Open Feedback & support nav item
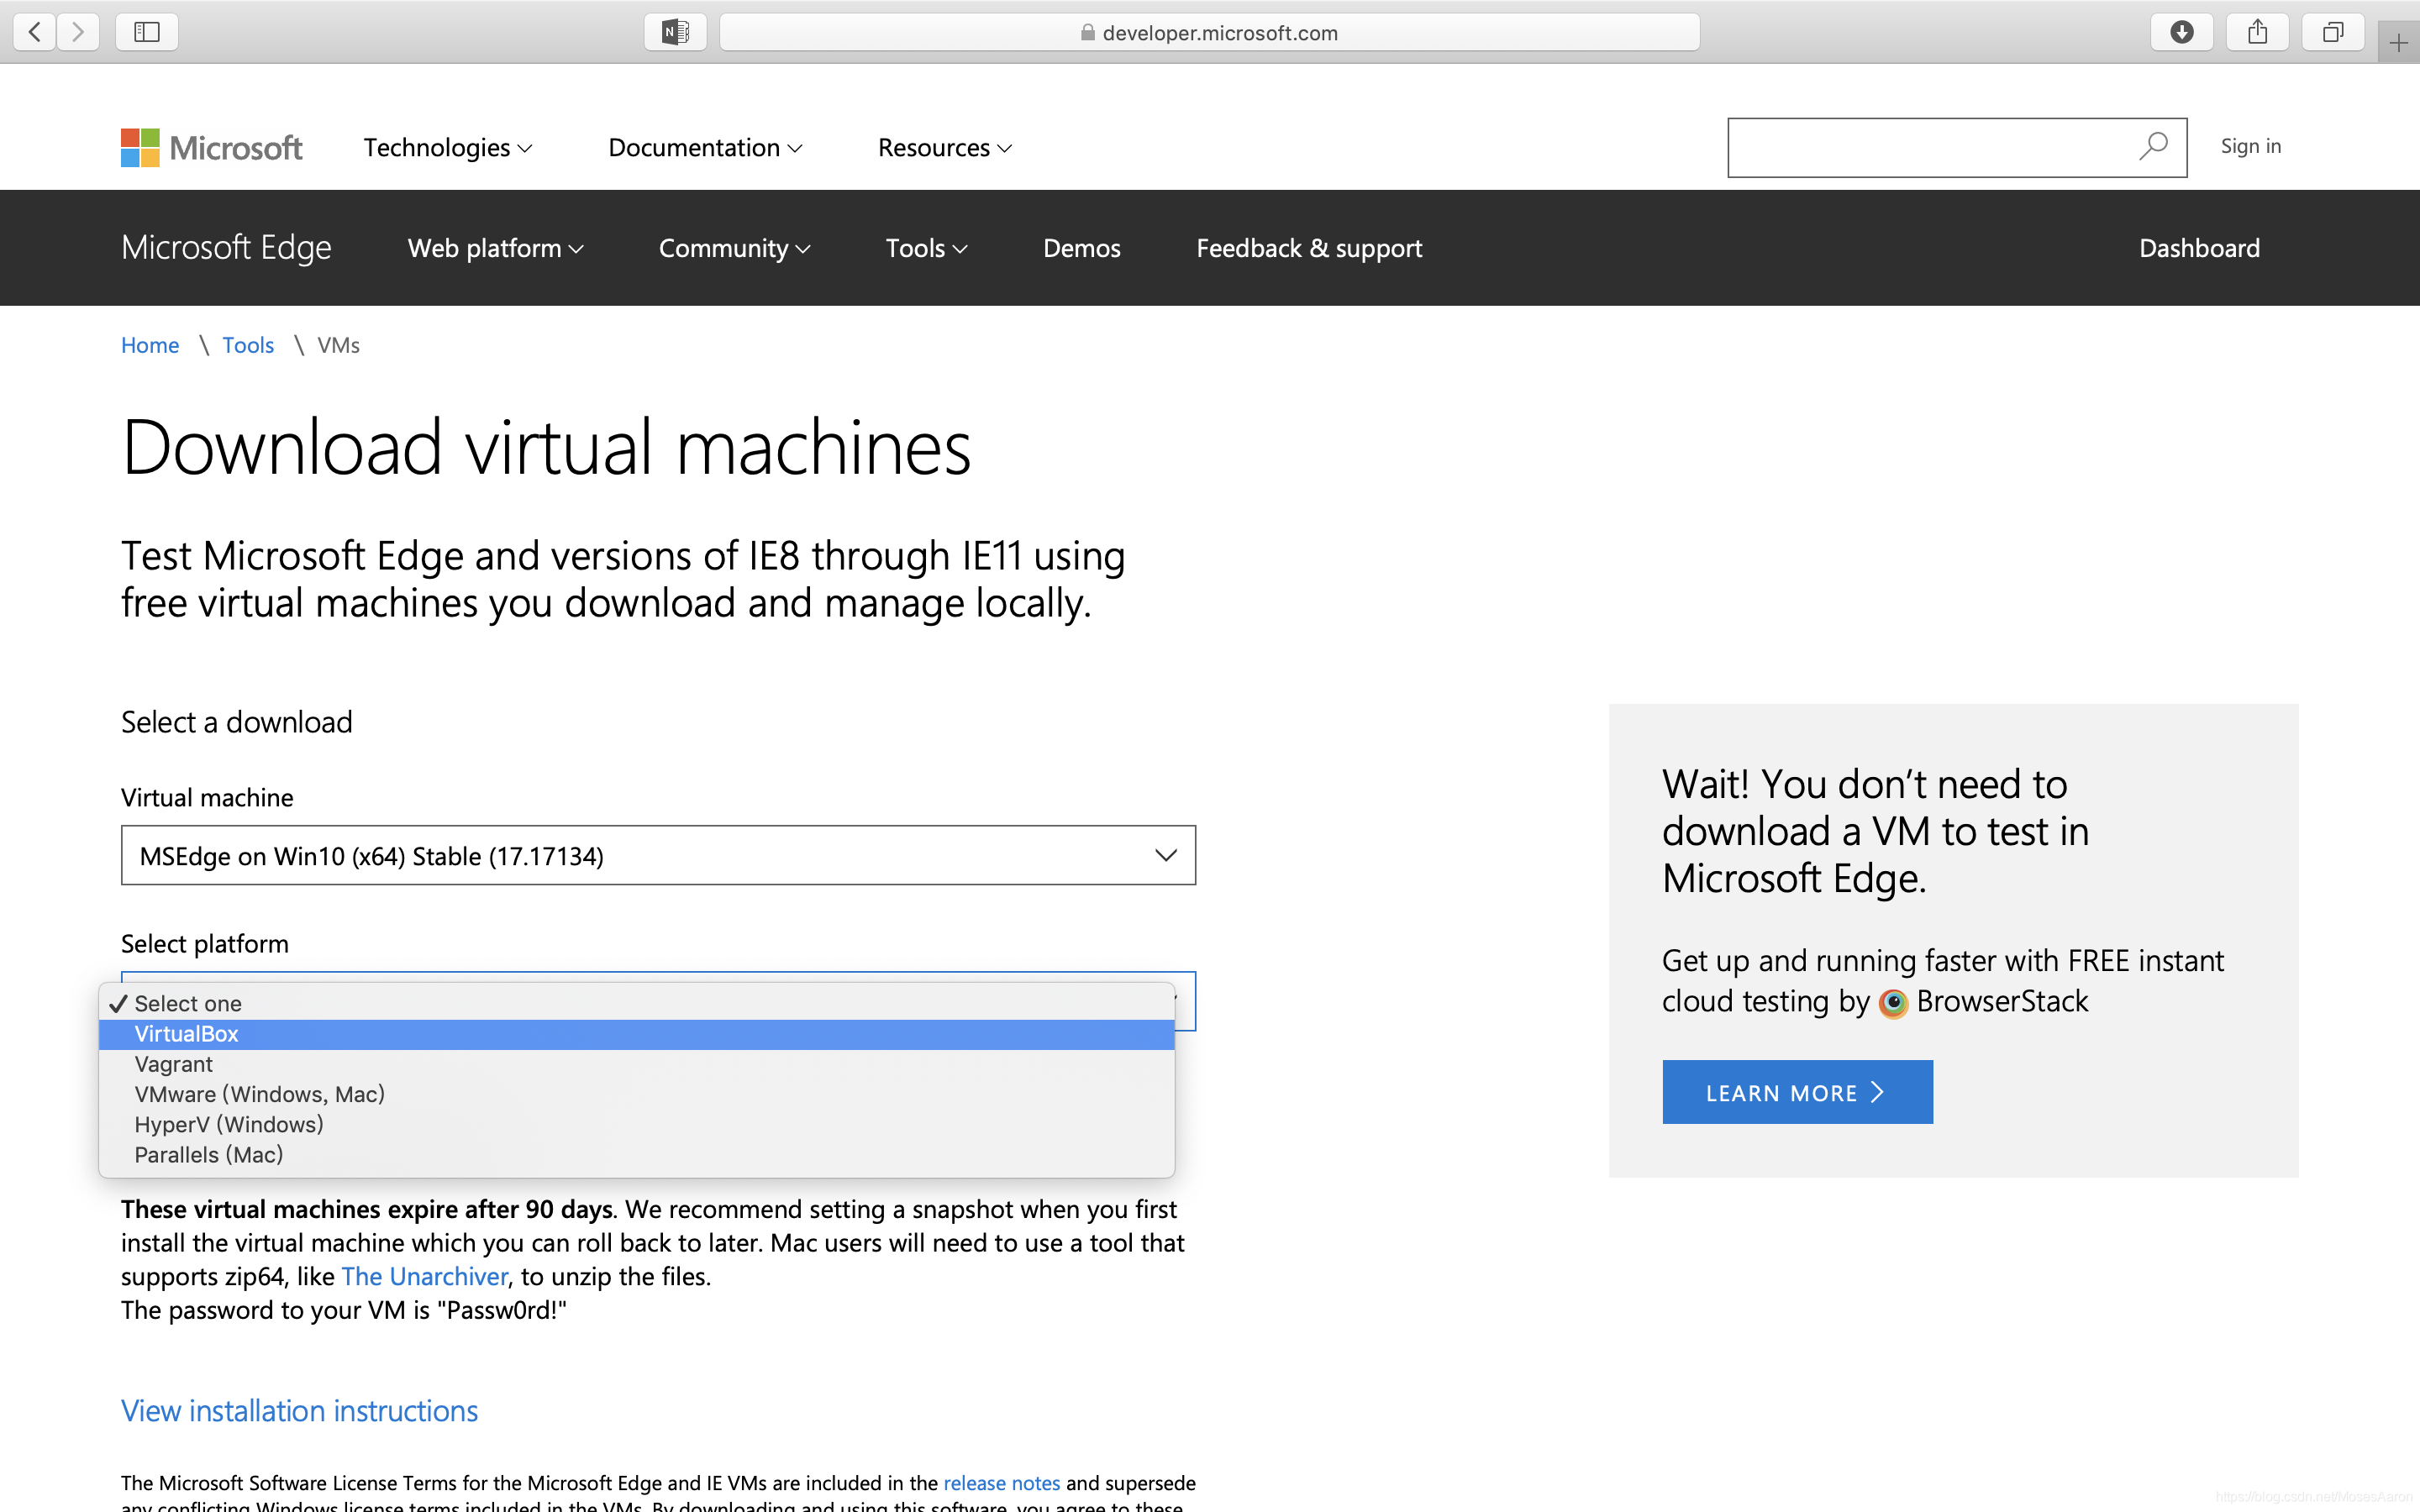Viewport: 2420px width, 1512px height. (x=1309, y=248)
